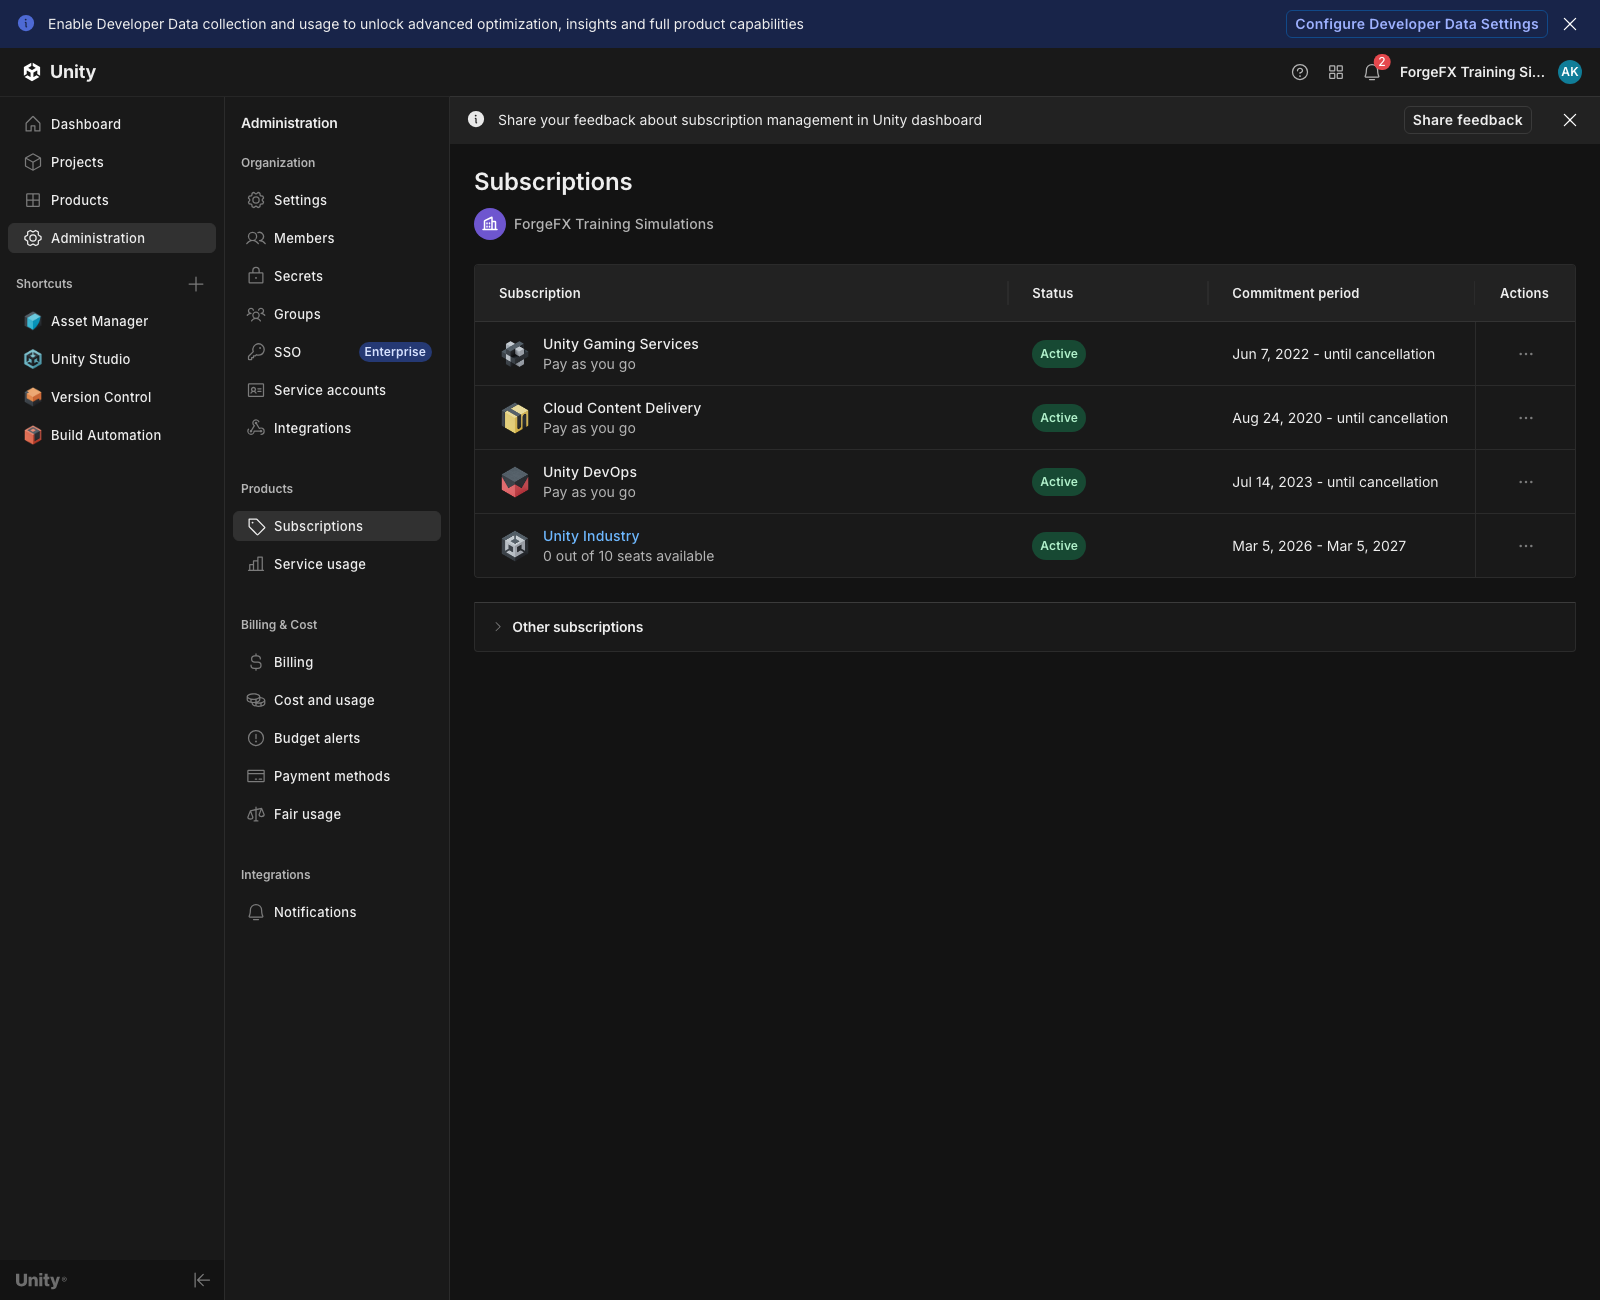This screenshot has width=1600, height=1300.
Task: Click the Dashboard home icon
Action: [33, 124]
